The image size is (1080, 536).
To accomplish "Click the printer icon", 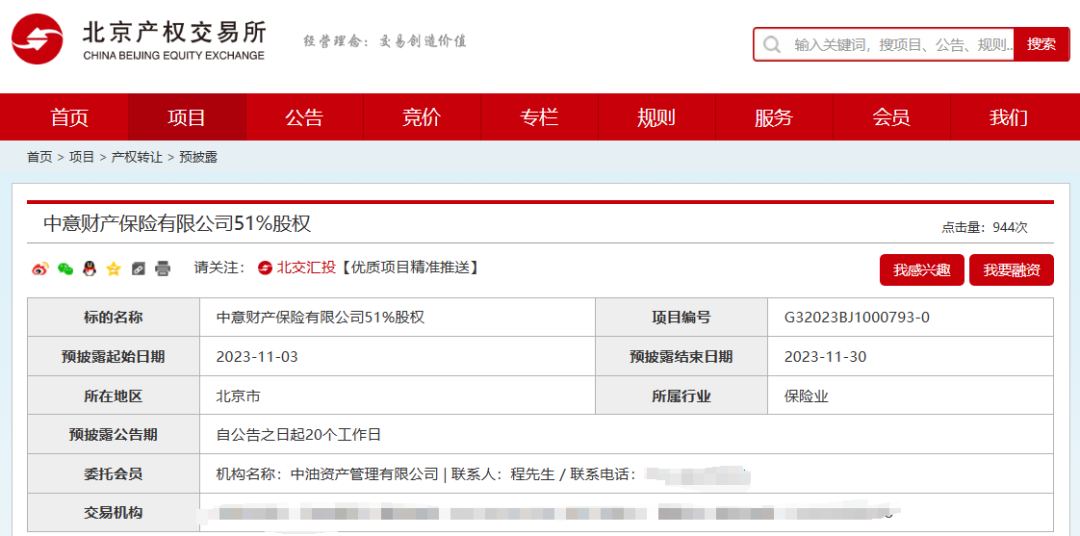I will [x=163, y=269].
